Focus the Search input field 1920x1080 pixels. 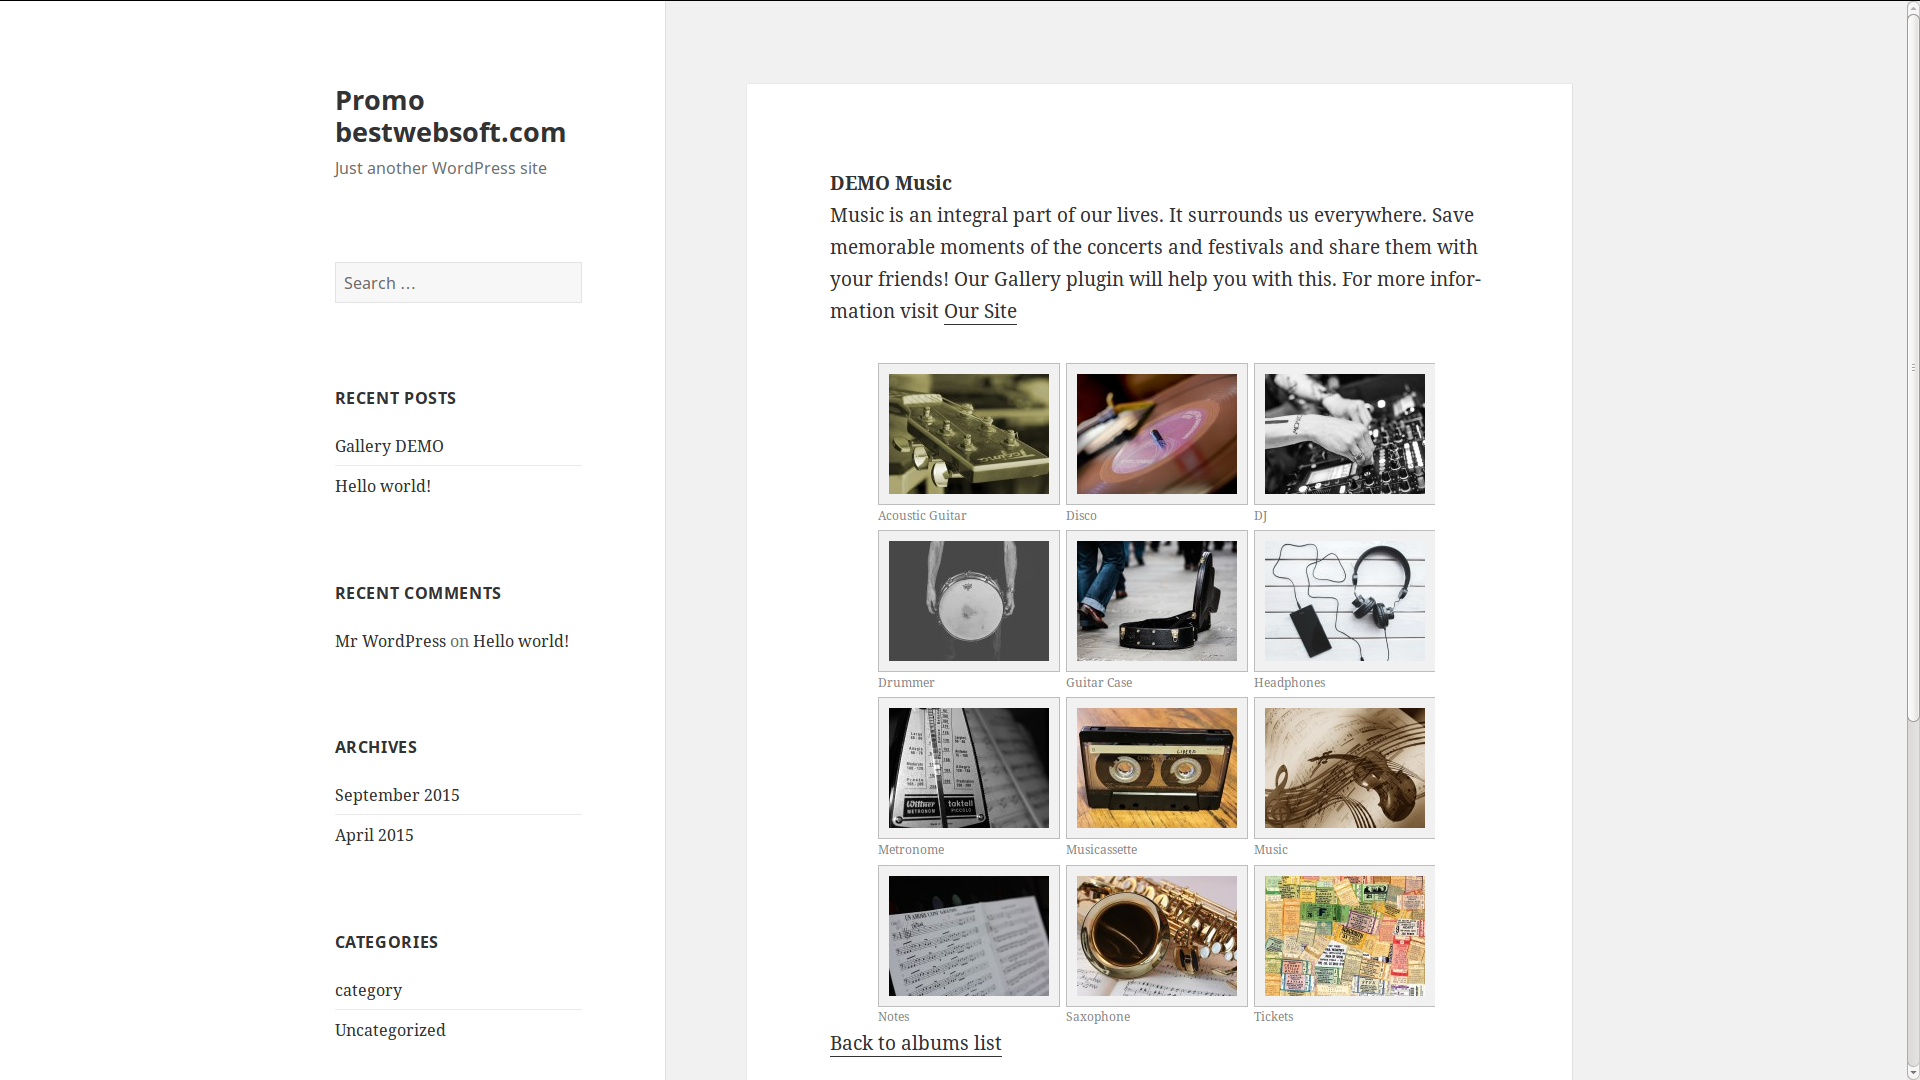458,283
